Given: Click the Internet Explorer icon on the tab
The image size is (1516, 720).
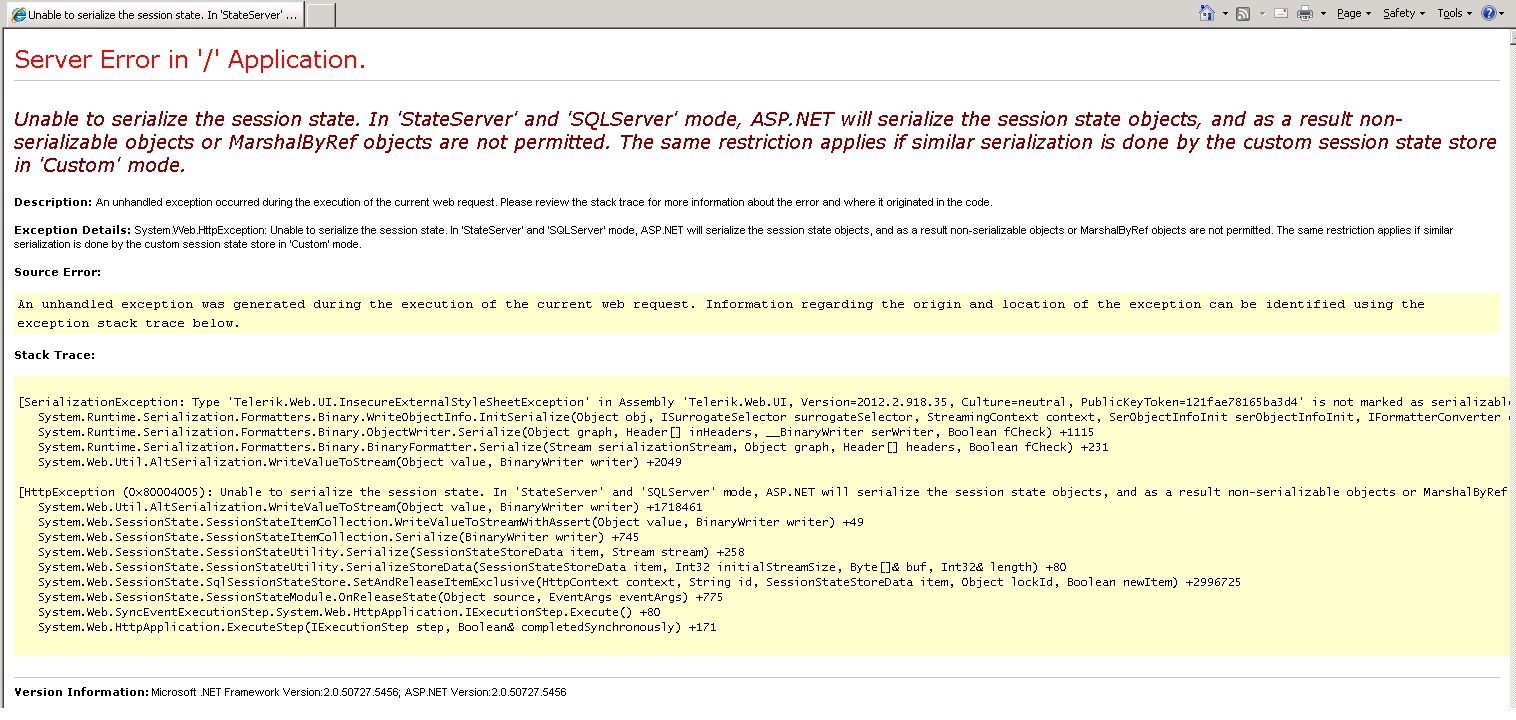Looking at the screenshot, I should pos(18,15).
